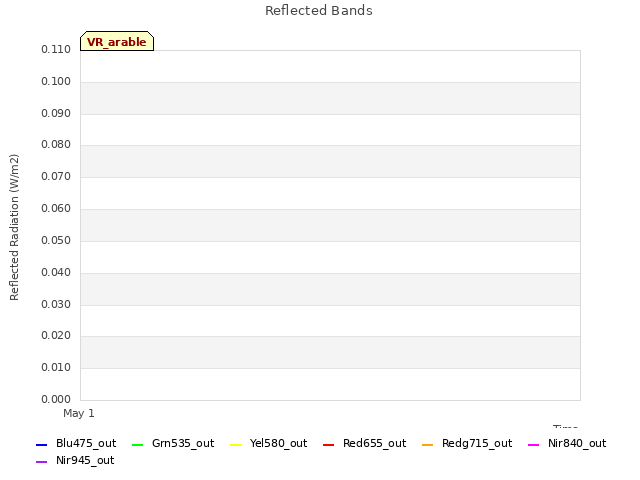640x480 pixels.
Task: Click the orange Redg715_out color marker
Action: pos(427,444)
